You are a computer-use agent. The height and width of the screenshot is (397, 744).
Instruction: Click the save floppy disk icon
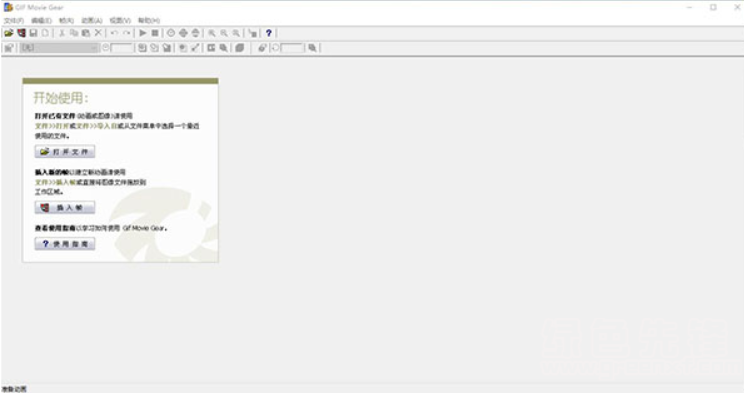coord(33,33)
